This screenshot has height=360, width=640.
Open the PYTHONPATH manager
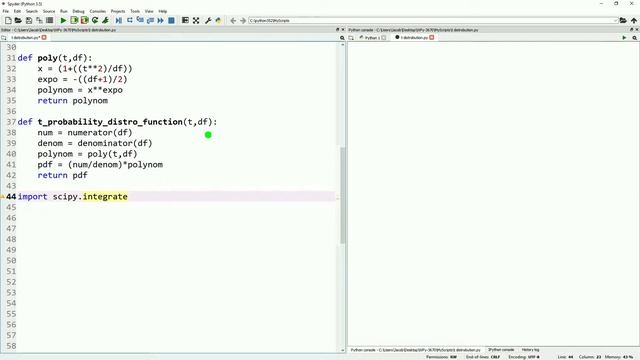click(x=218, y=20)
